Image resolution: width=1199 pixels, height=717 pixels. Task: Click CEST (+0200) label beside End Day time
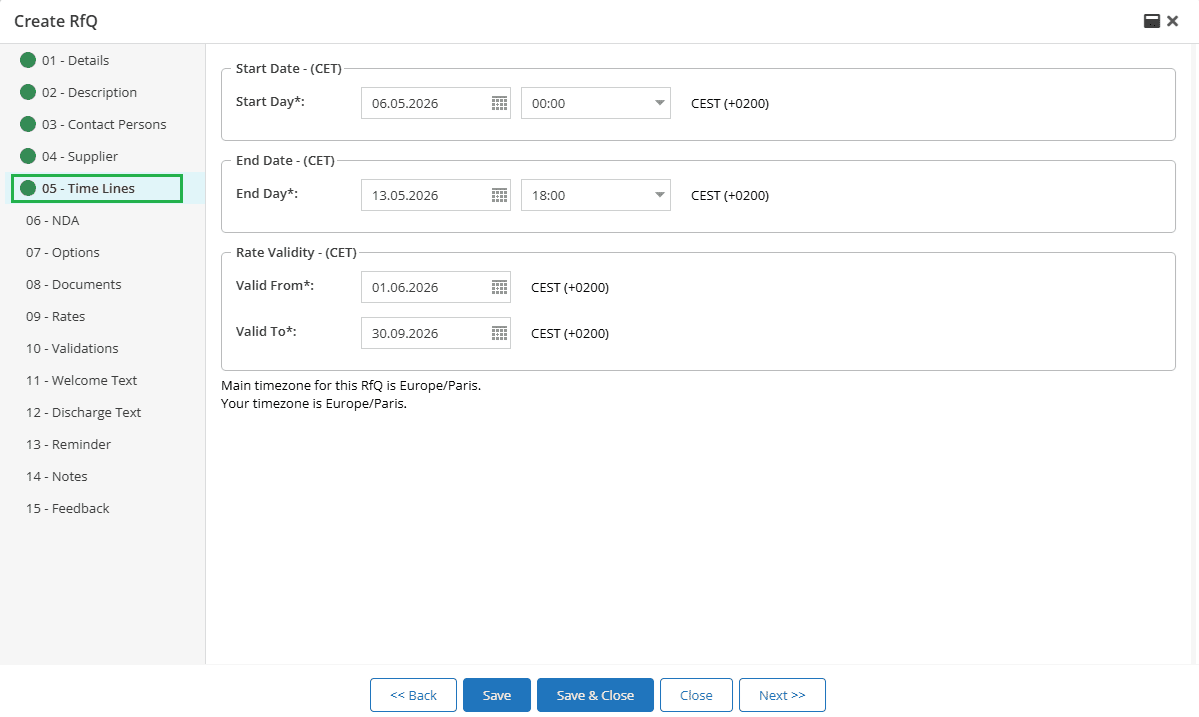(729, 196)
